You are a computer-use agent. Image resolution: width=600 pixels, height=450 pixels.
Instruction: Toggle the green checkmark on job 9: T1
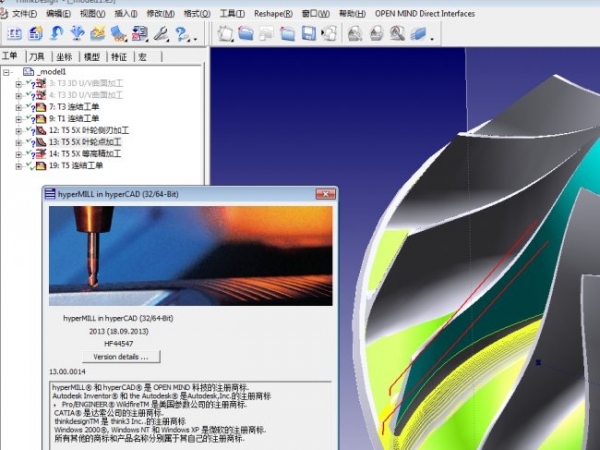(x=29, y=118)
